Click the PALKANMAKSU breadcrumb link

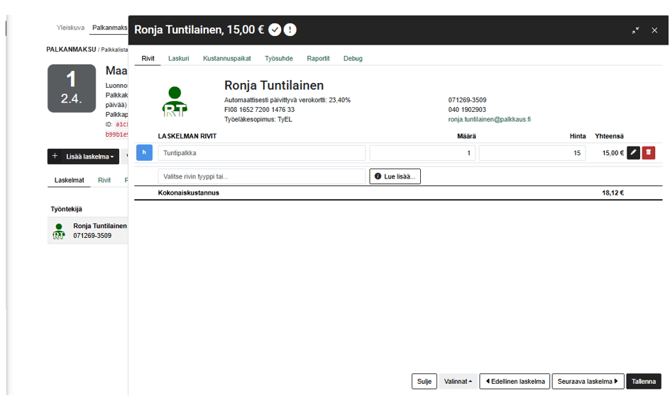coord(71,50)
